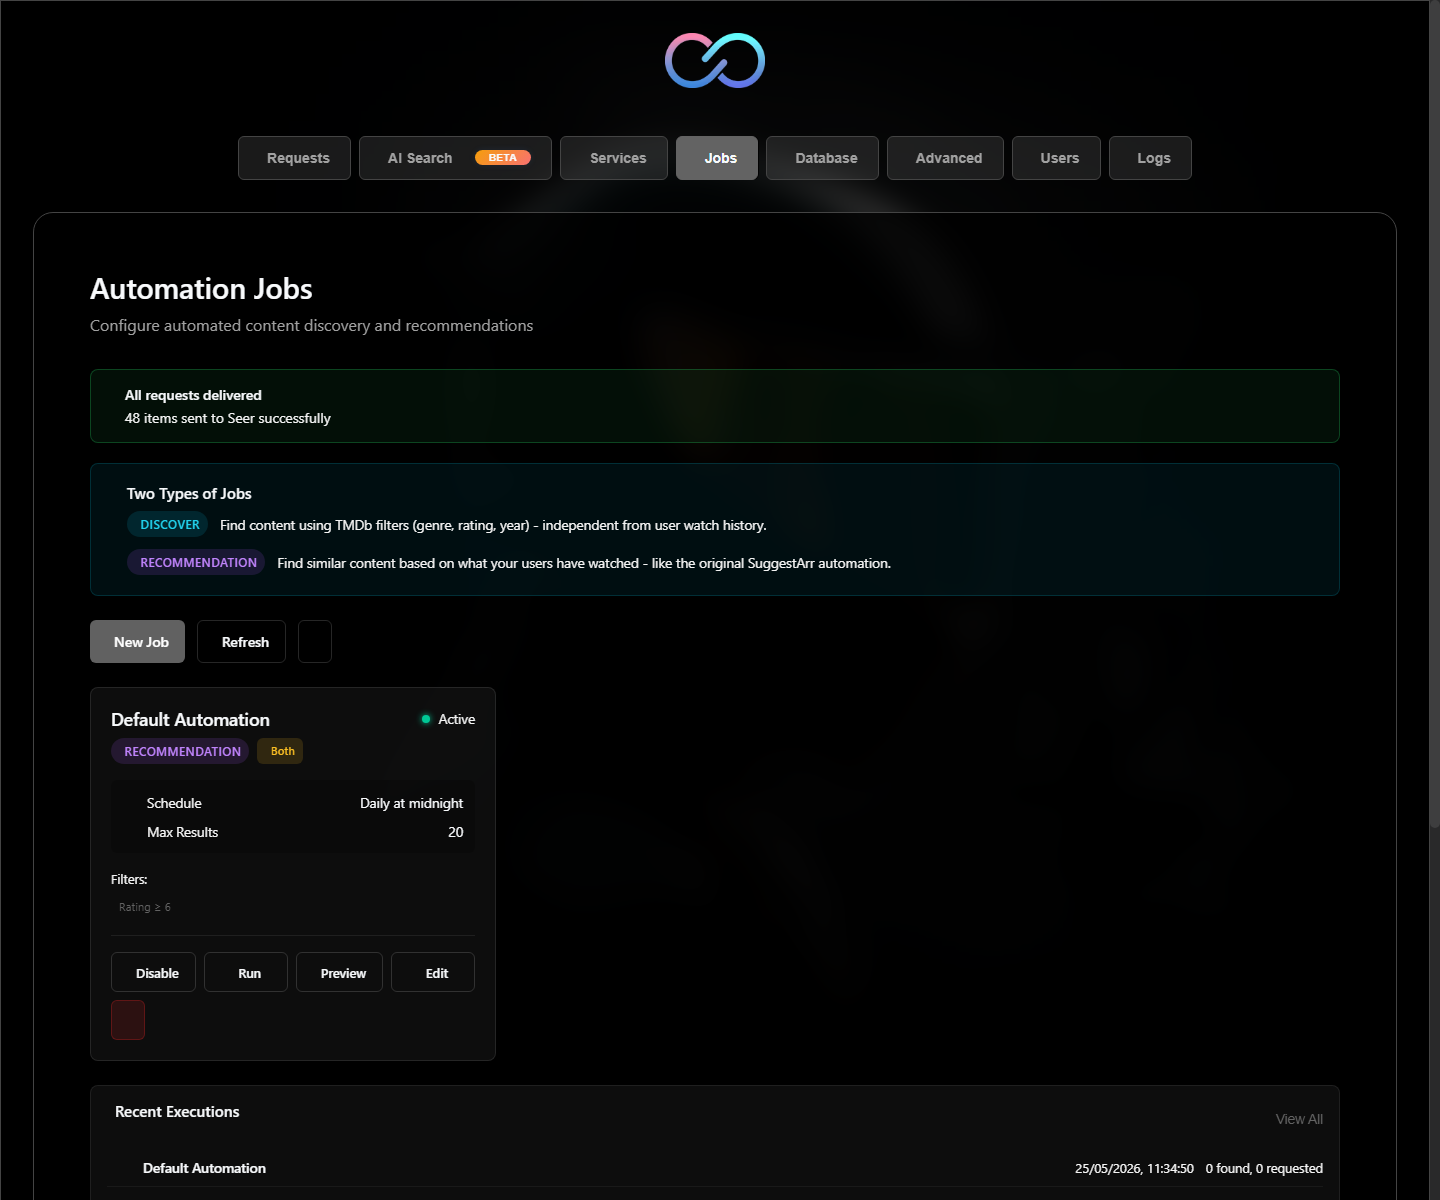Run the Default Automation job
The height and width of the screenshot is (1200, 1440).
click(x=246, y=973)
